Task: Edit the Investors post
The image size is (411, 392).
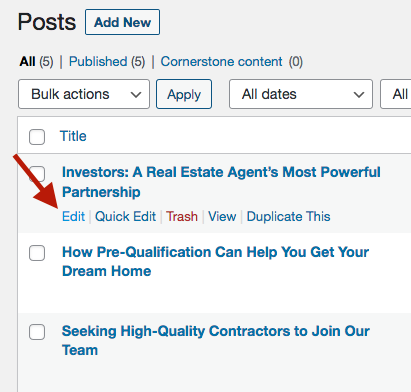Action: [73, 217]
